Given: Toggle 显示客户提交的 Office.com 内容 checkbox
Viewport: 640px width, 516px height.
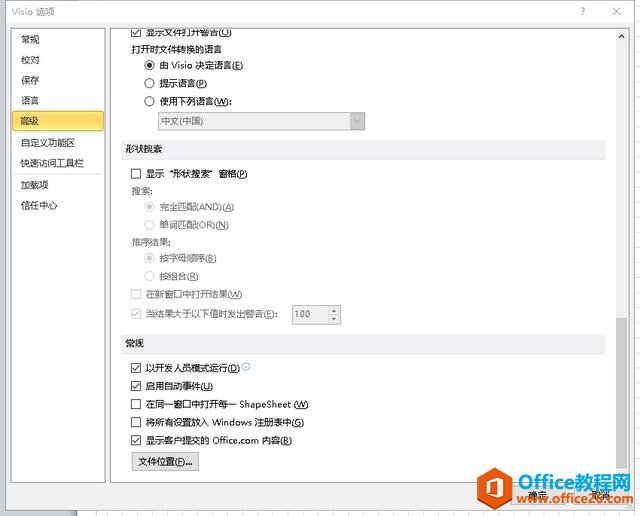Looking at the screenshot, I should point(136,440).
